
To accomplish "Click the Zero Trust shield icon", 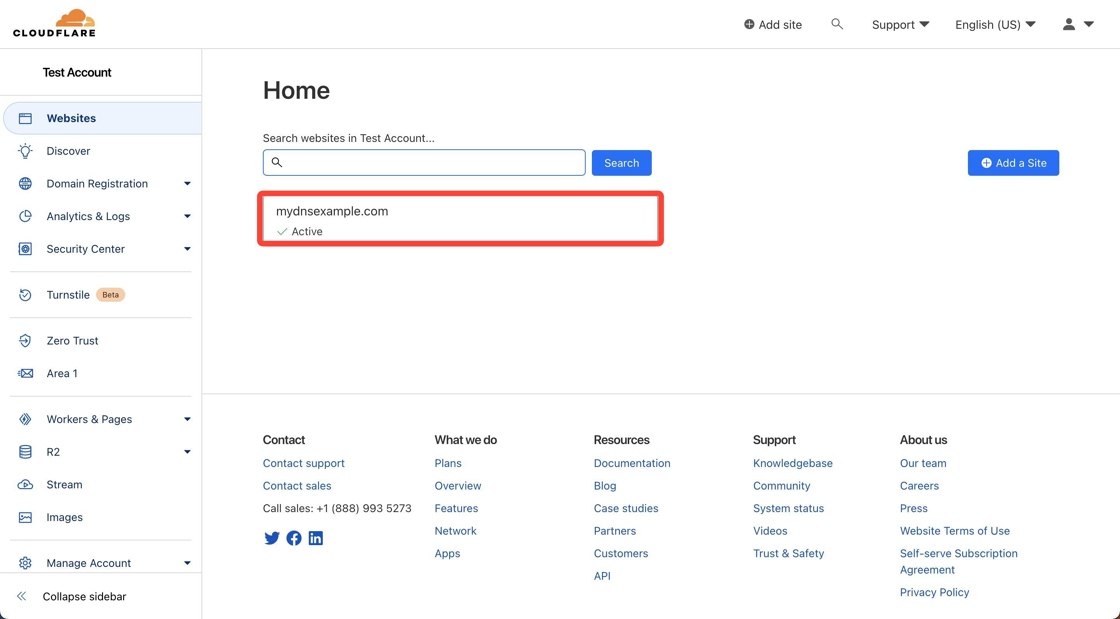I will [x=25, y=341].
